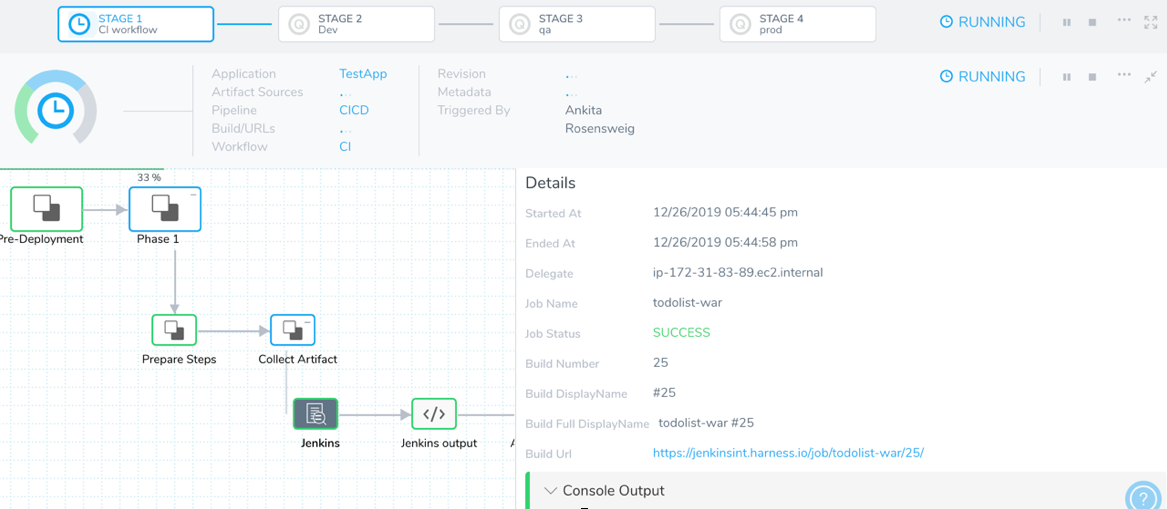
Task: Click the Ended At timestamp value
Action: [x=725, y=243]
